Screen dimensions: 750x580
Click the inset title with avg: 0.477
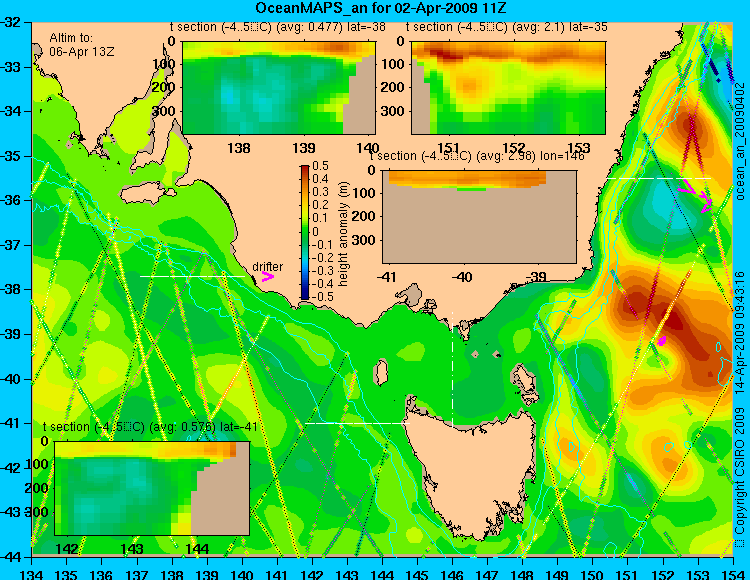278,27
